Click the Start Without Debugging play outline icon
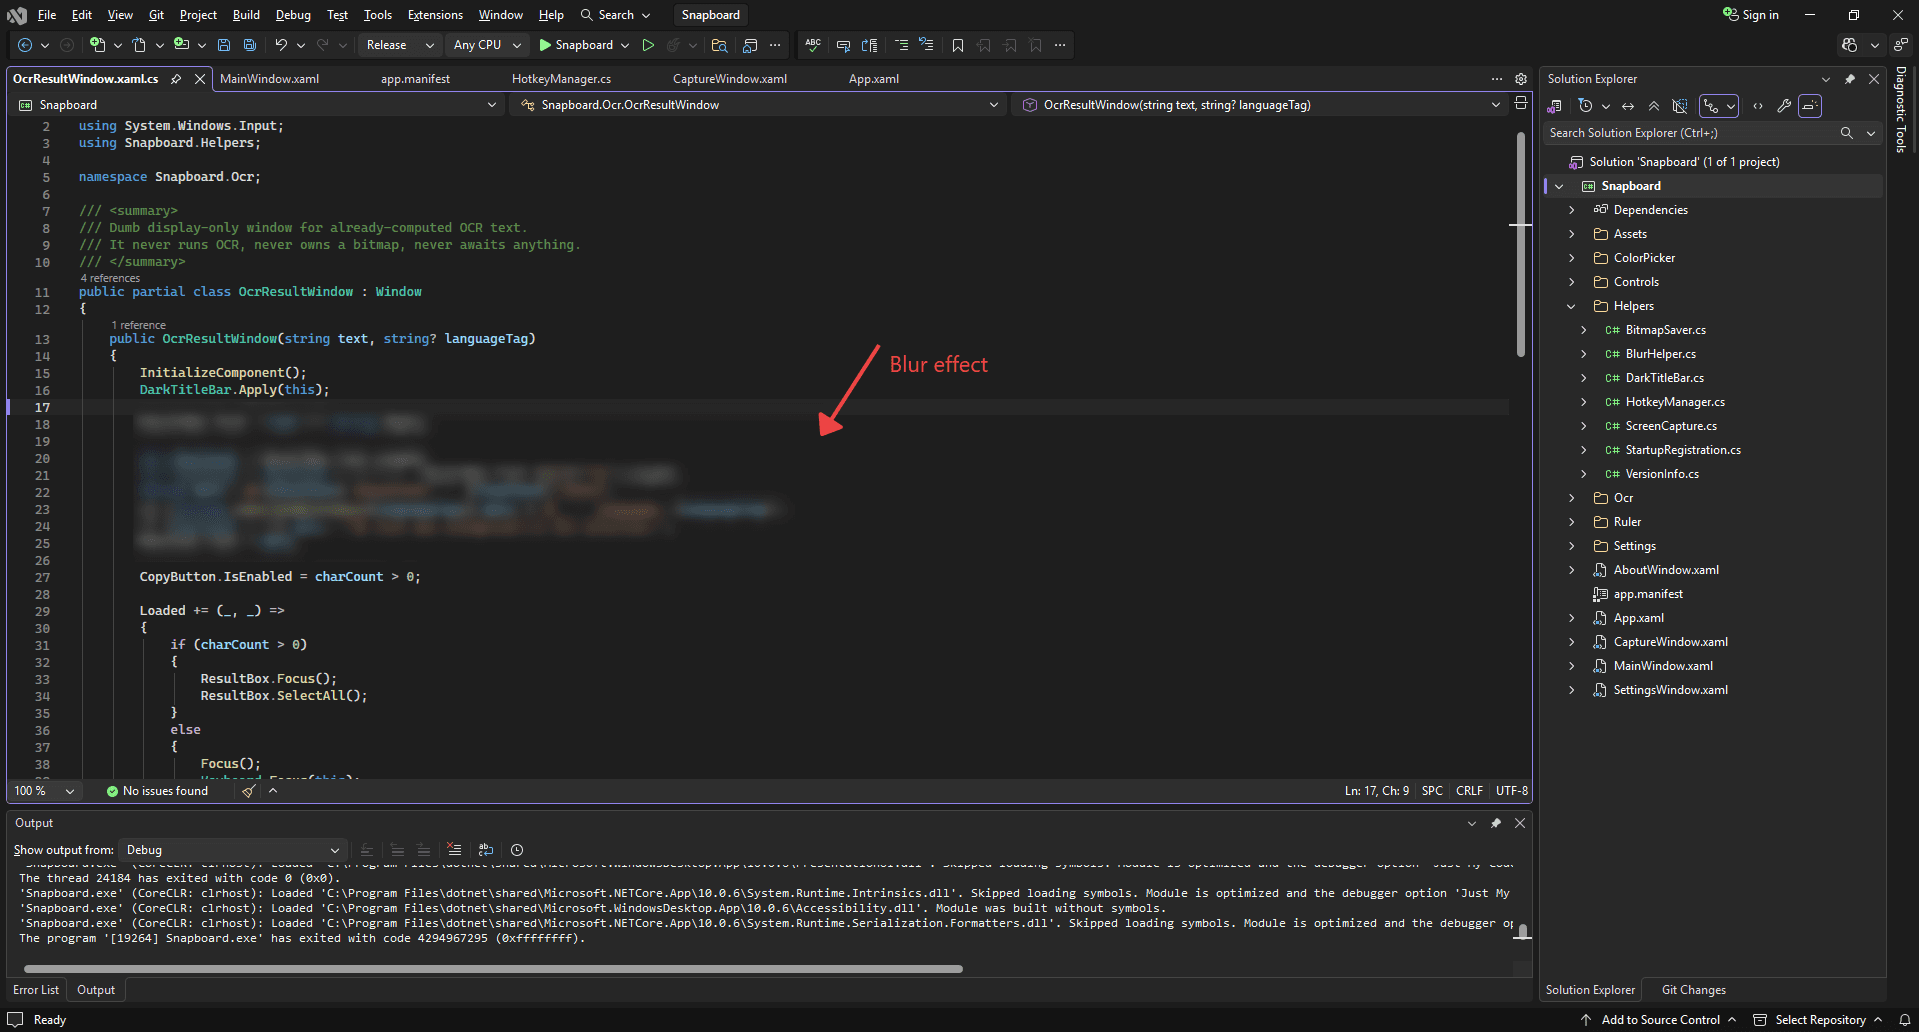The height and width of the screenshot is (1032, 1919). click(648, 45)
